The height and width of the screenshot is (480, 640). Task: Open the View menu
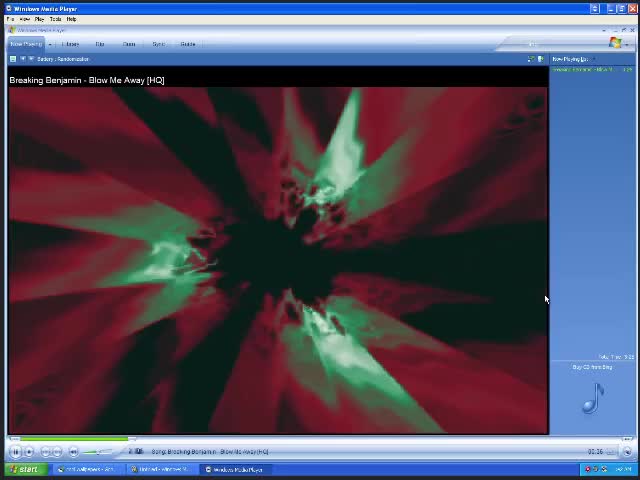24,19
